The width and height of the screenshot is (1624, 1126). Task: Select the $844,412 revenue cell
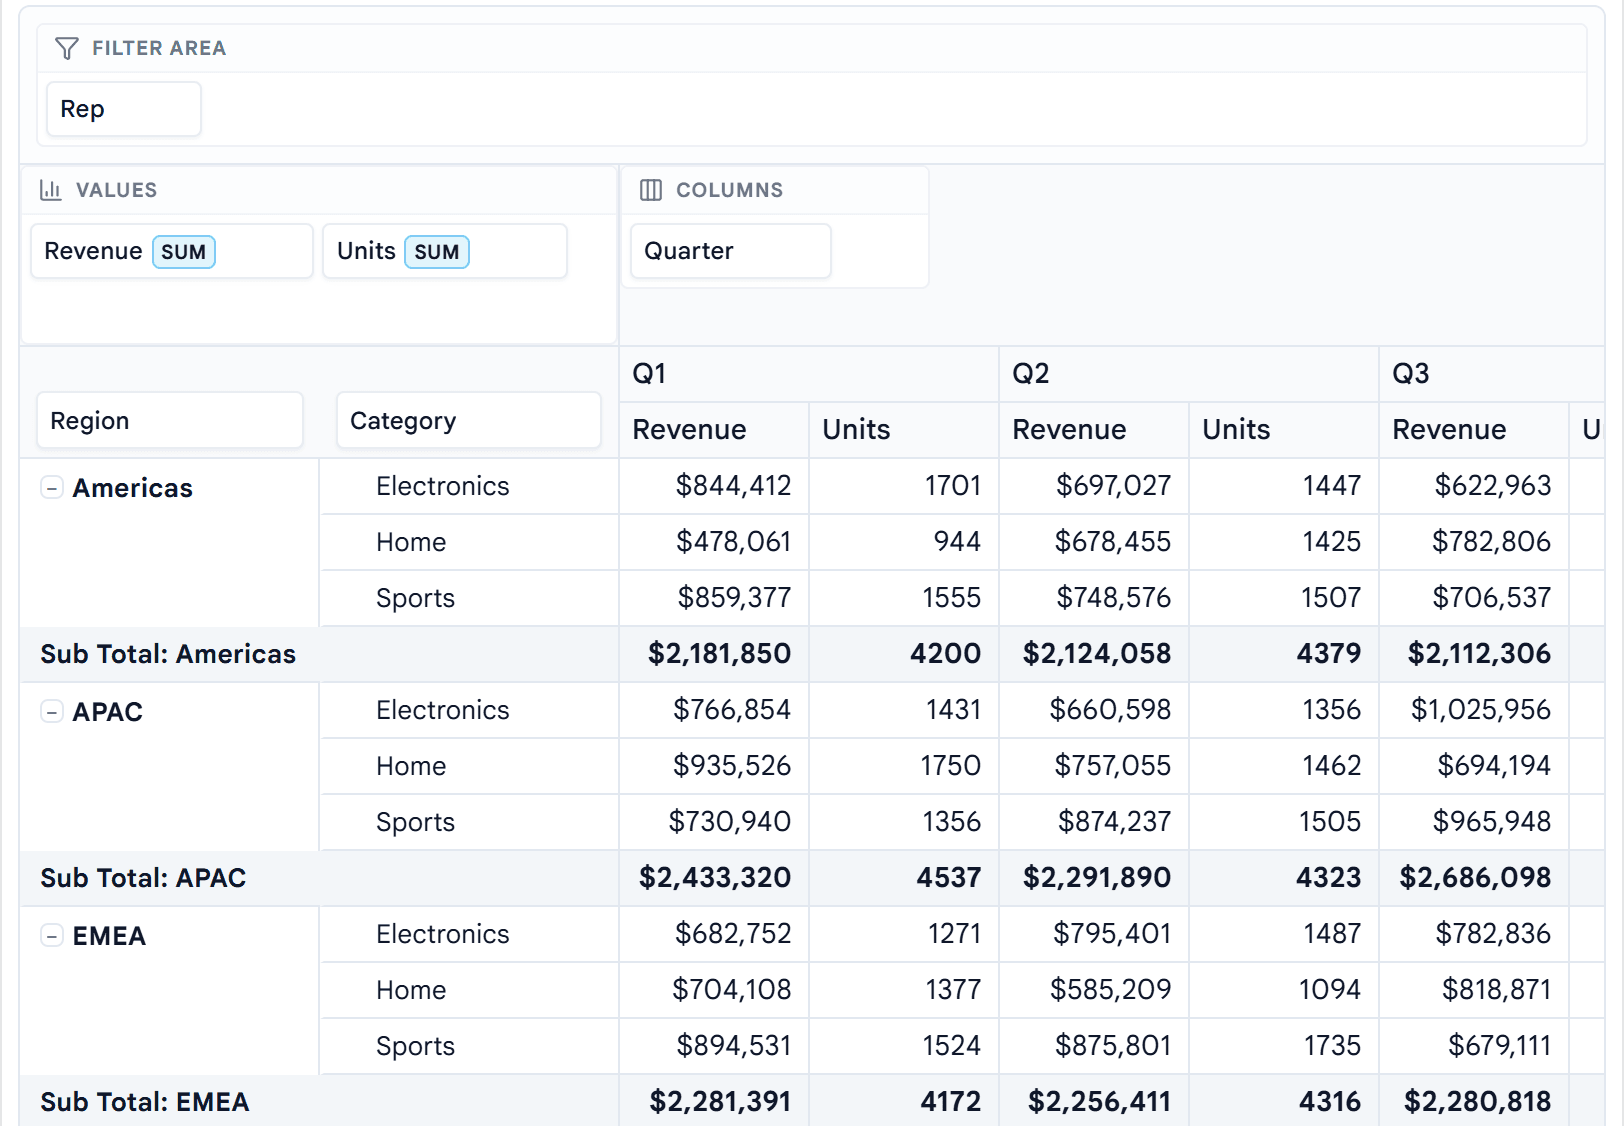(714, 486)
